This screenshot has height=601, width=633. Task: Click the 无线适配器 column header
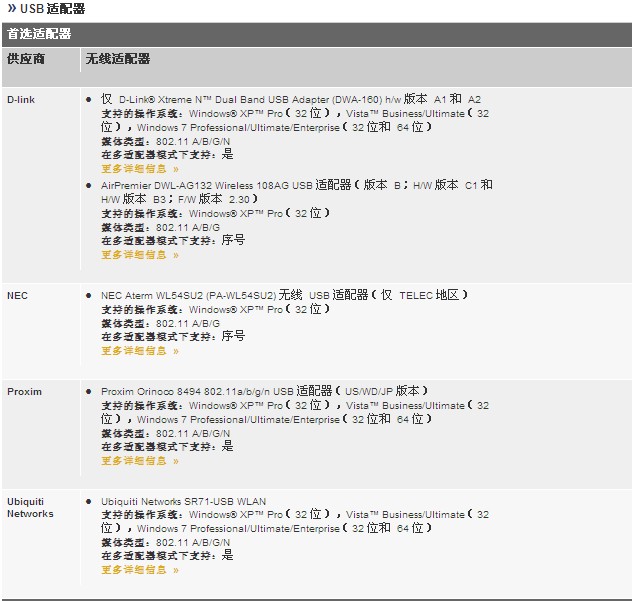[118, 59]
